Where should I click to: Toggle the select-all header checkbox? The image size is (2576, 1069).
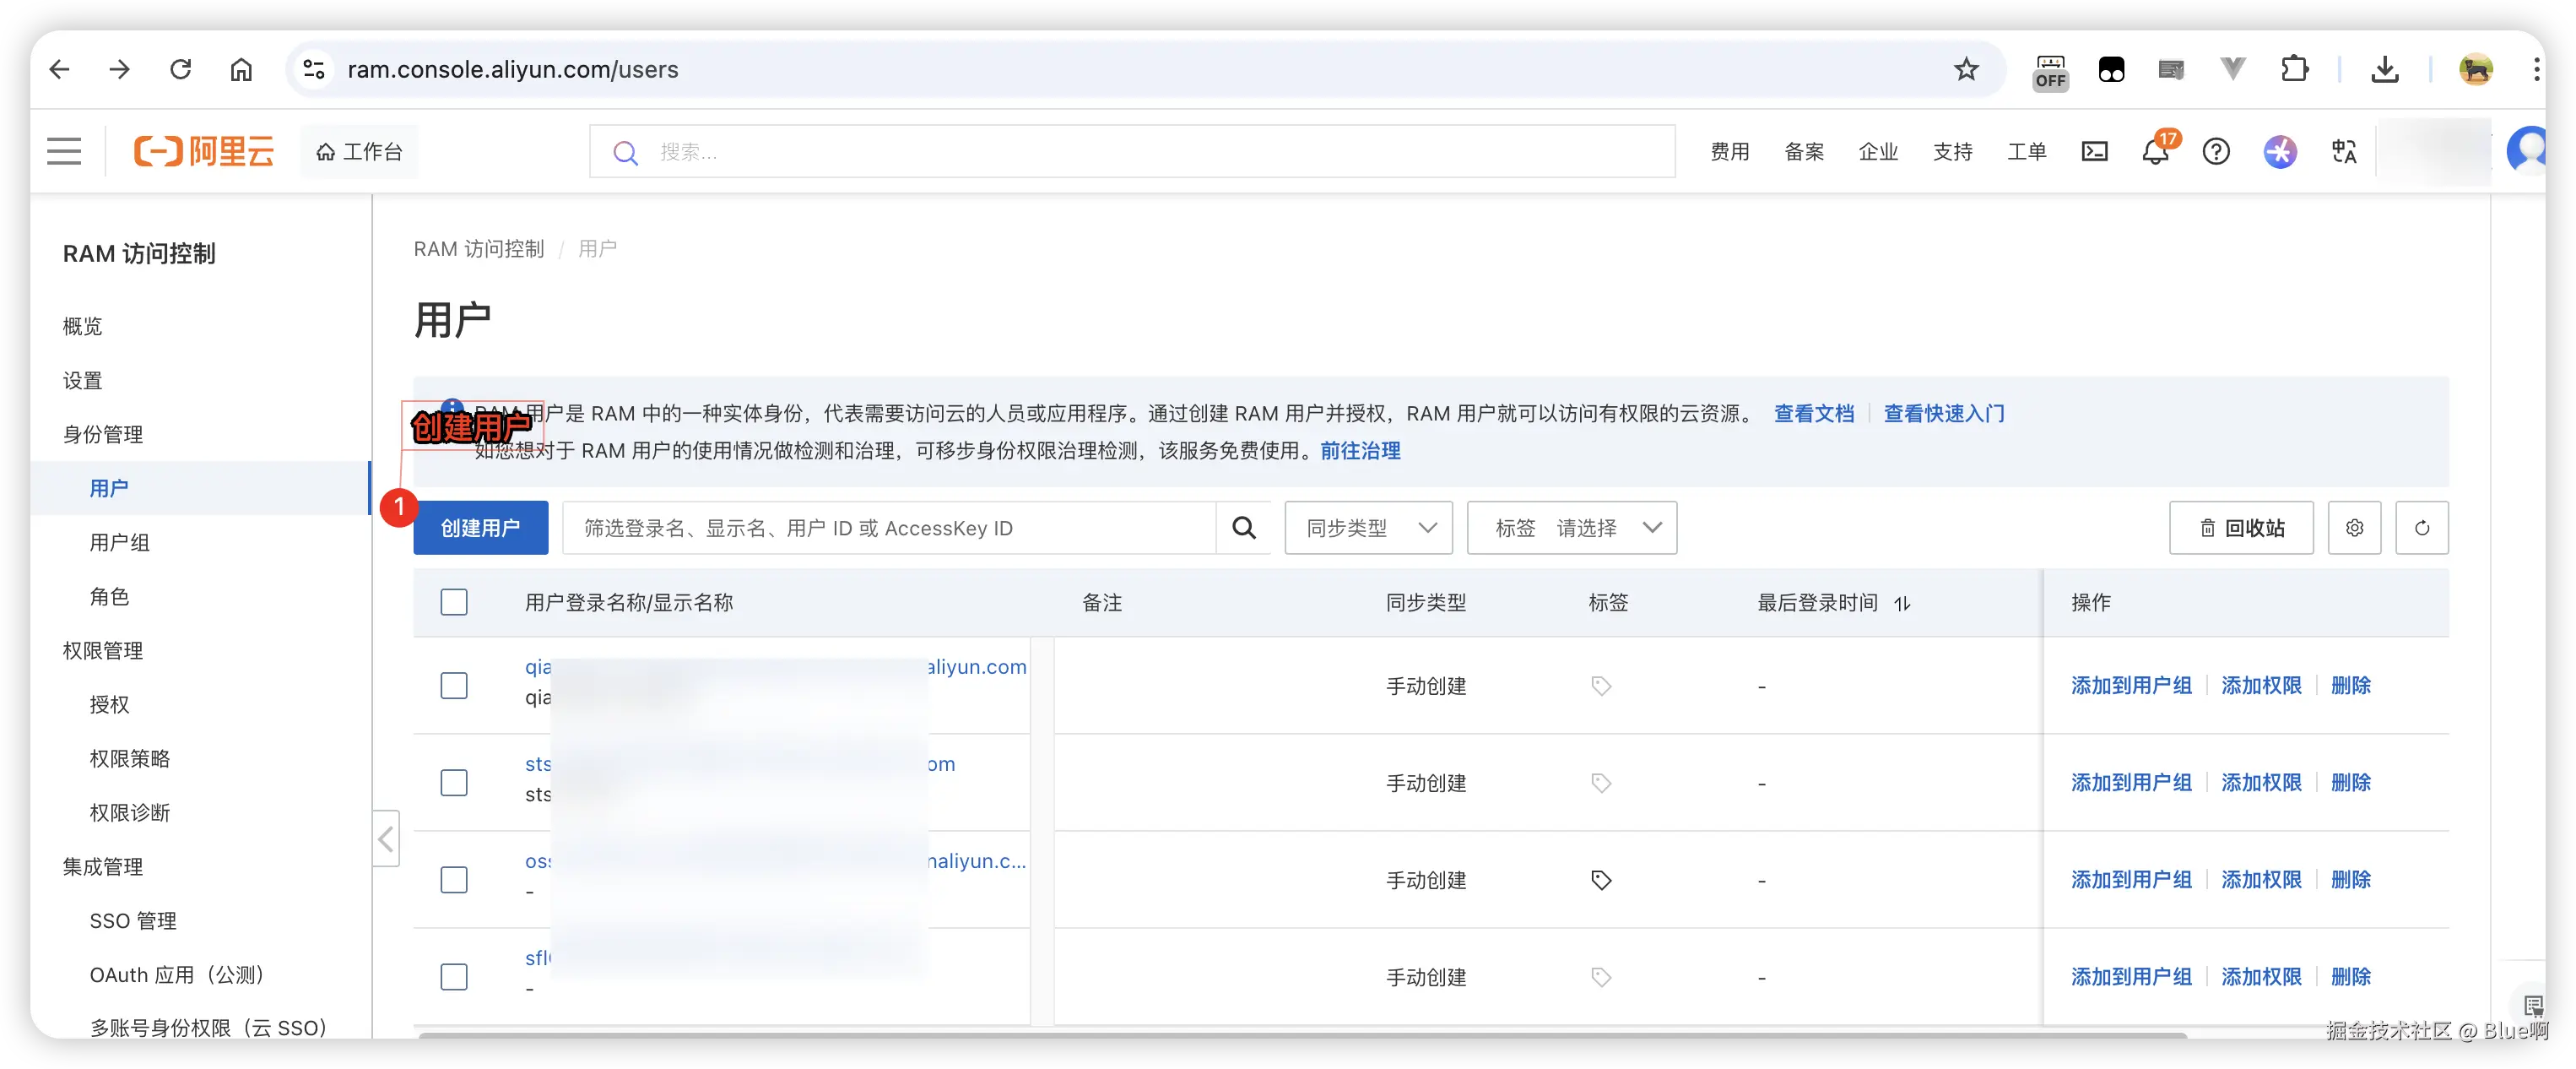(454, 603)
